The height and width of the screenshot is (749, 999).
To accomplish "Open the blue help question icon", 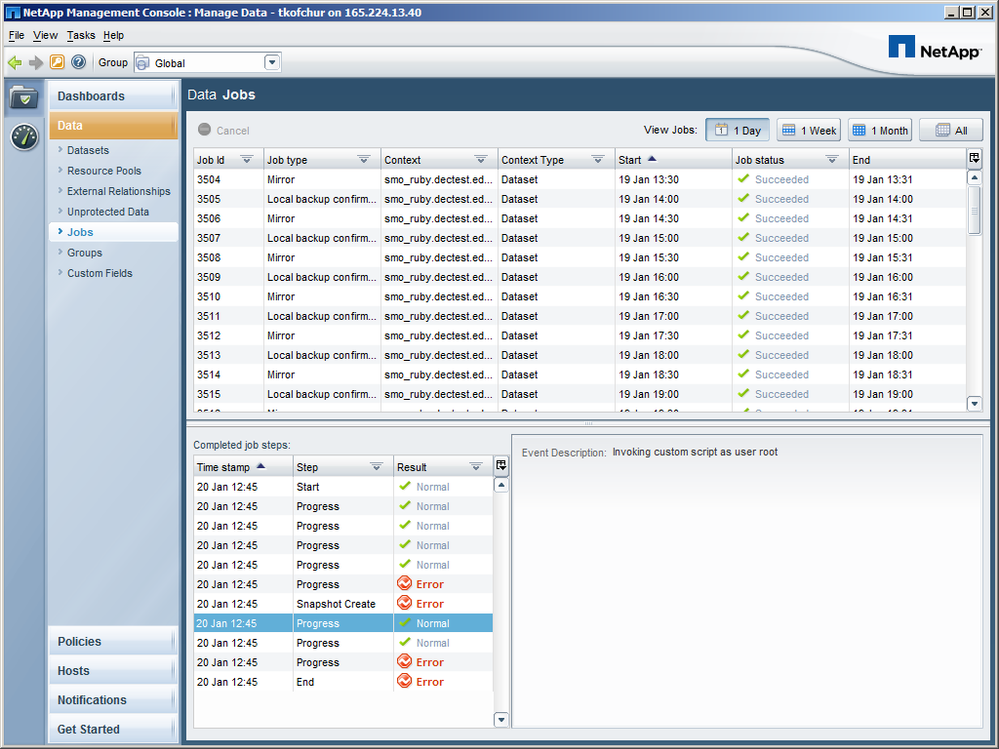I will coord(78,62).
